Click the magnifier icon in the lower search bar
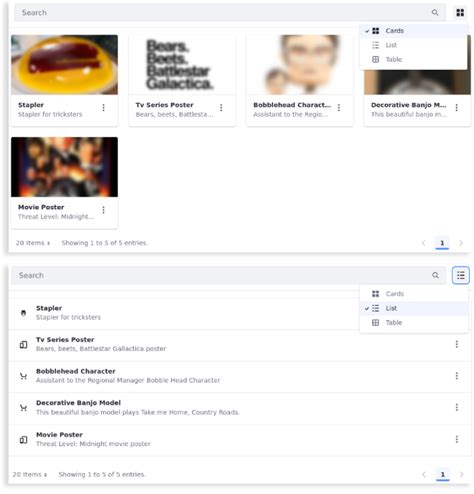Screen dimensions: 474x494 point(435,275)
